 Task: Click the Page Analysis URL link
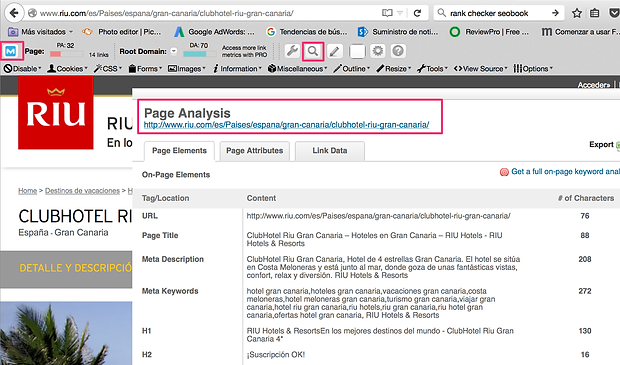coord(286,125)
